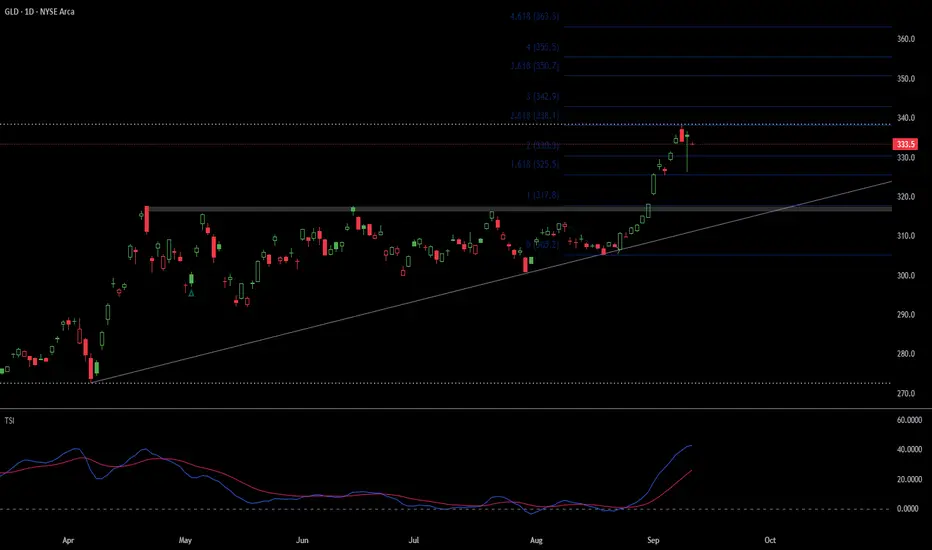Click the Jul label on time axis
The image size is (932, 550).
[x=414, y=540]
